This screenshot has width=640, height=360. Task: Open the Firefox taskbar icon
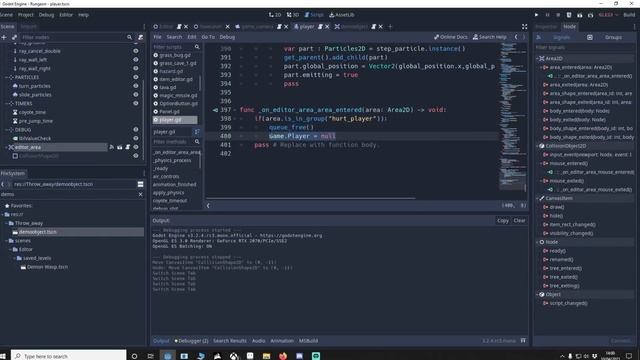(x=283, y=356)
